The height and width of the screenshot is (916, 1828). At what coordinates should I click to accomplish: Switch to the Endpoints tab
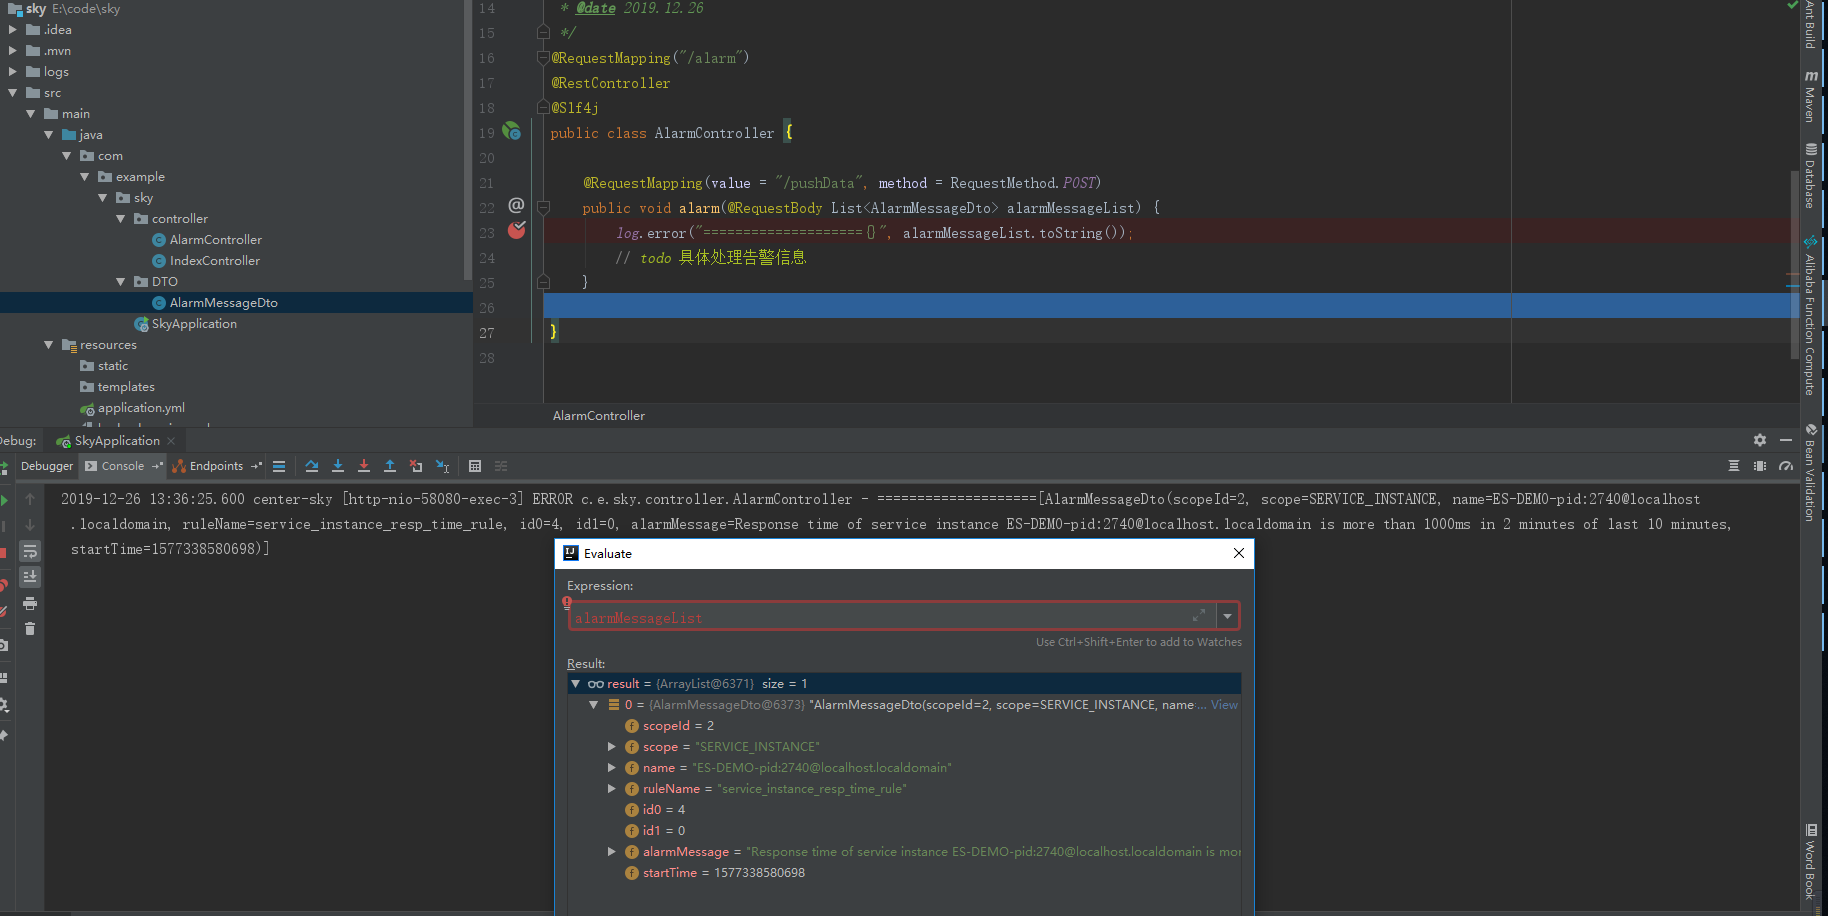(x=216, y=466)
